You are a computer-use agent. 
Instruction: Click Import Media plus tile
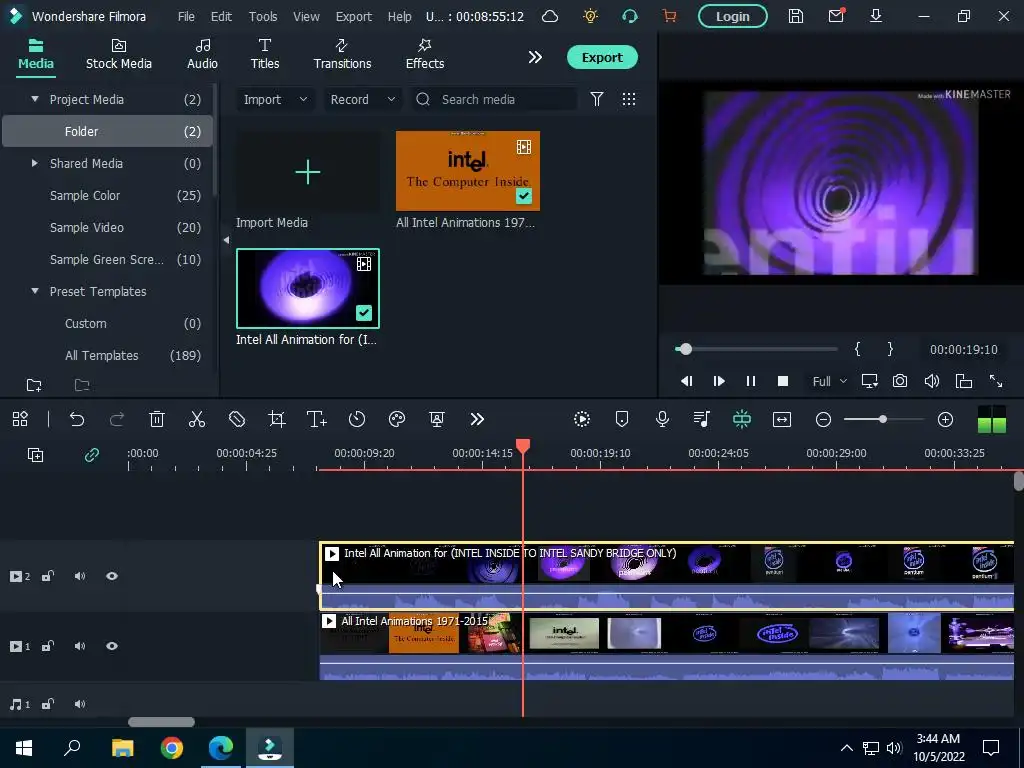(308, 172)
